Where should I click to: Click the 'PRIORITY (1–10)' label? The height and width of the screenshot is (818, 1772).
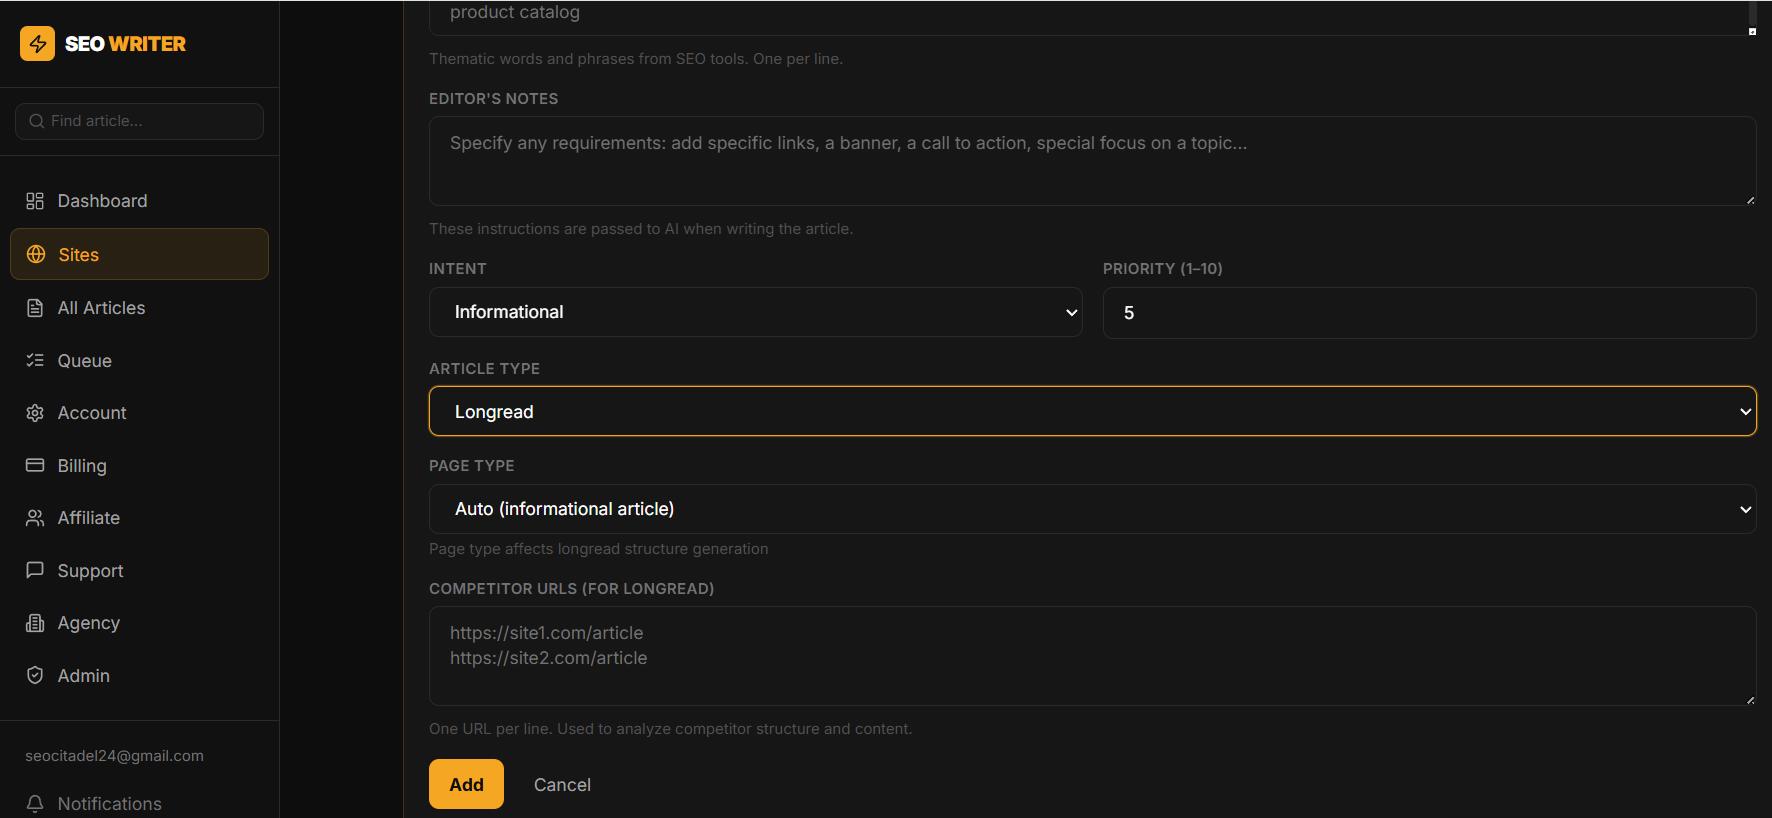pyautogui.click(x=1162, y=269)
